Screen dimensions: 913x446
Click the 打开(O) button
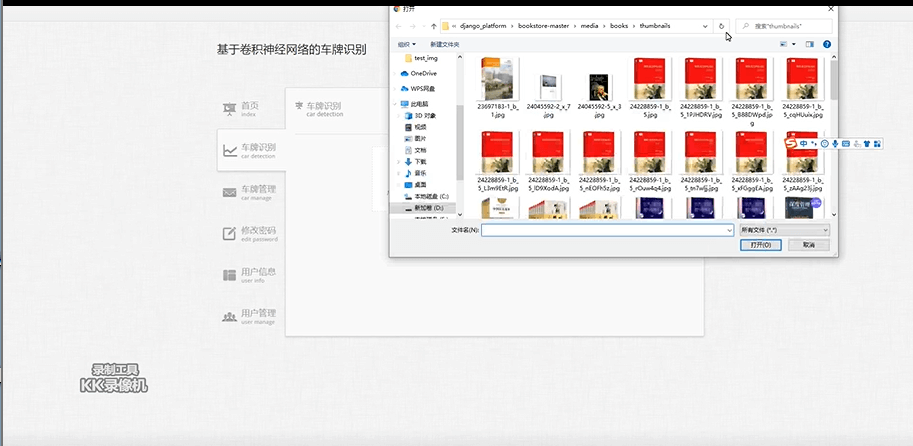(x=760, y=245)
